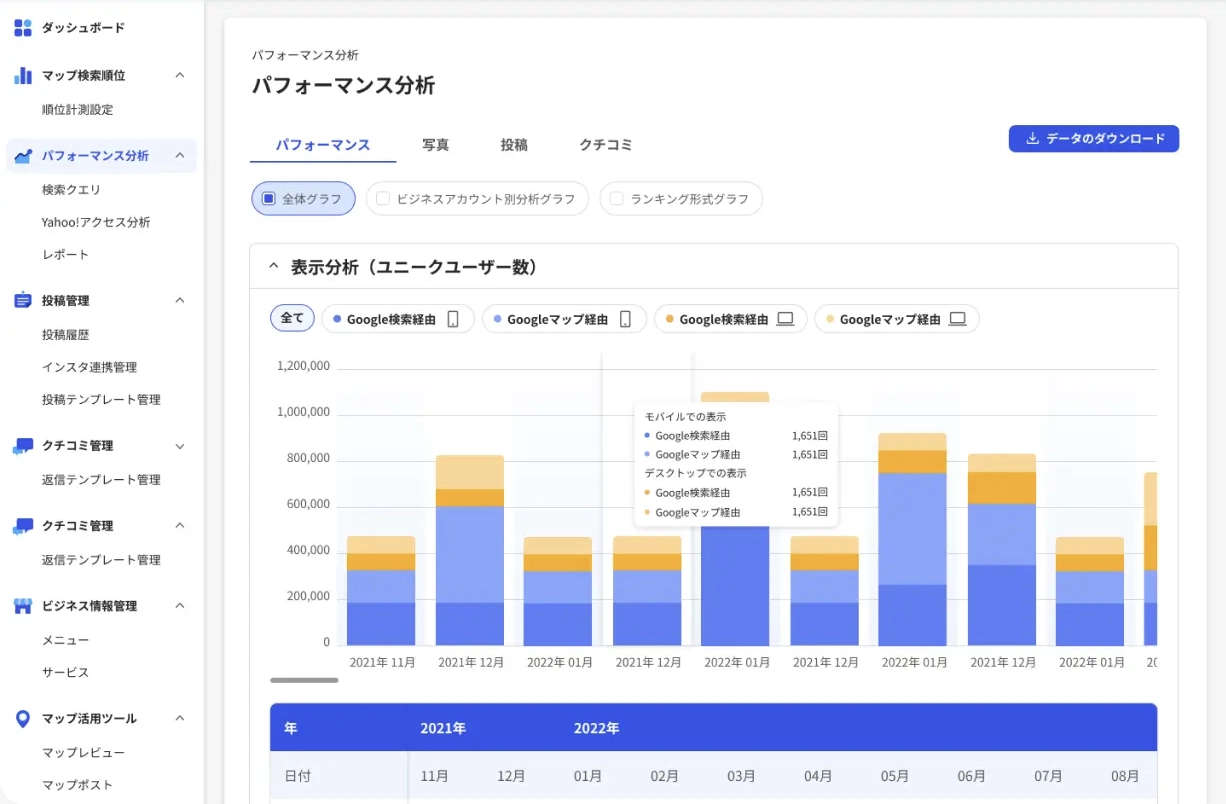1226x804 pixels.
Task: Click the 2021年 12月 tallest stacked bar
Action: [x=470, y=550]
